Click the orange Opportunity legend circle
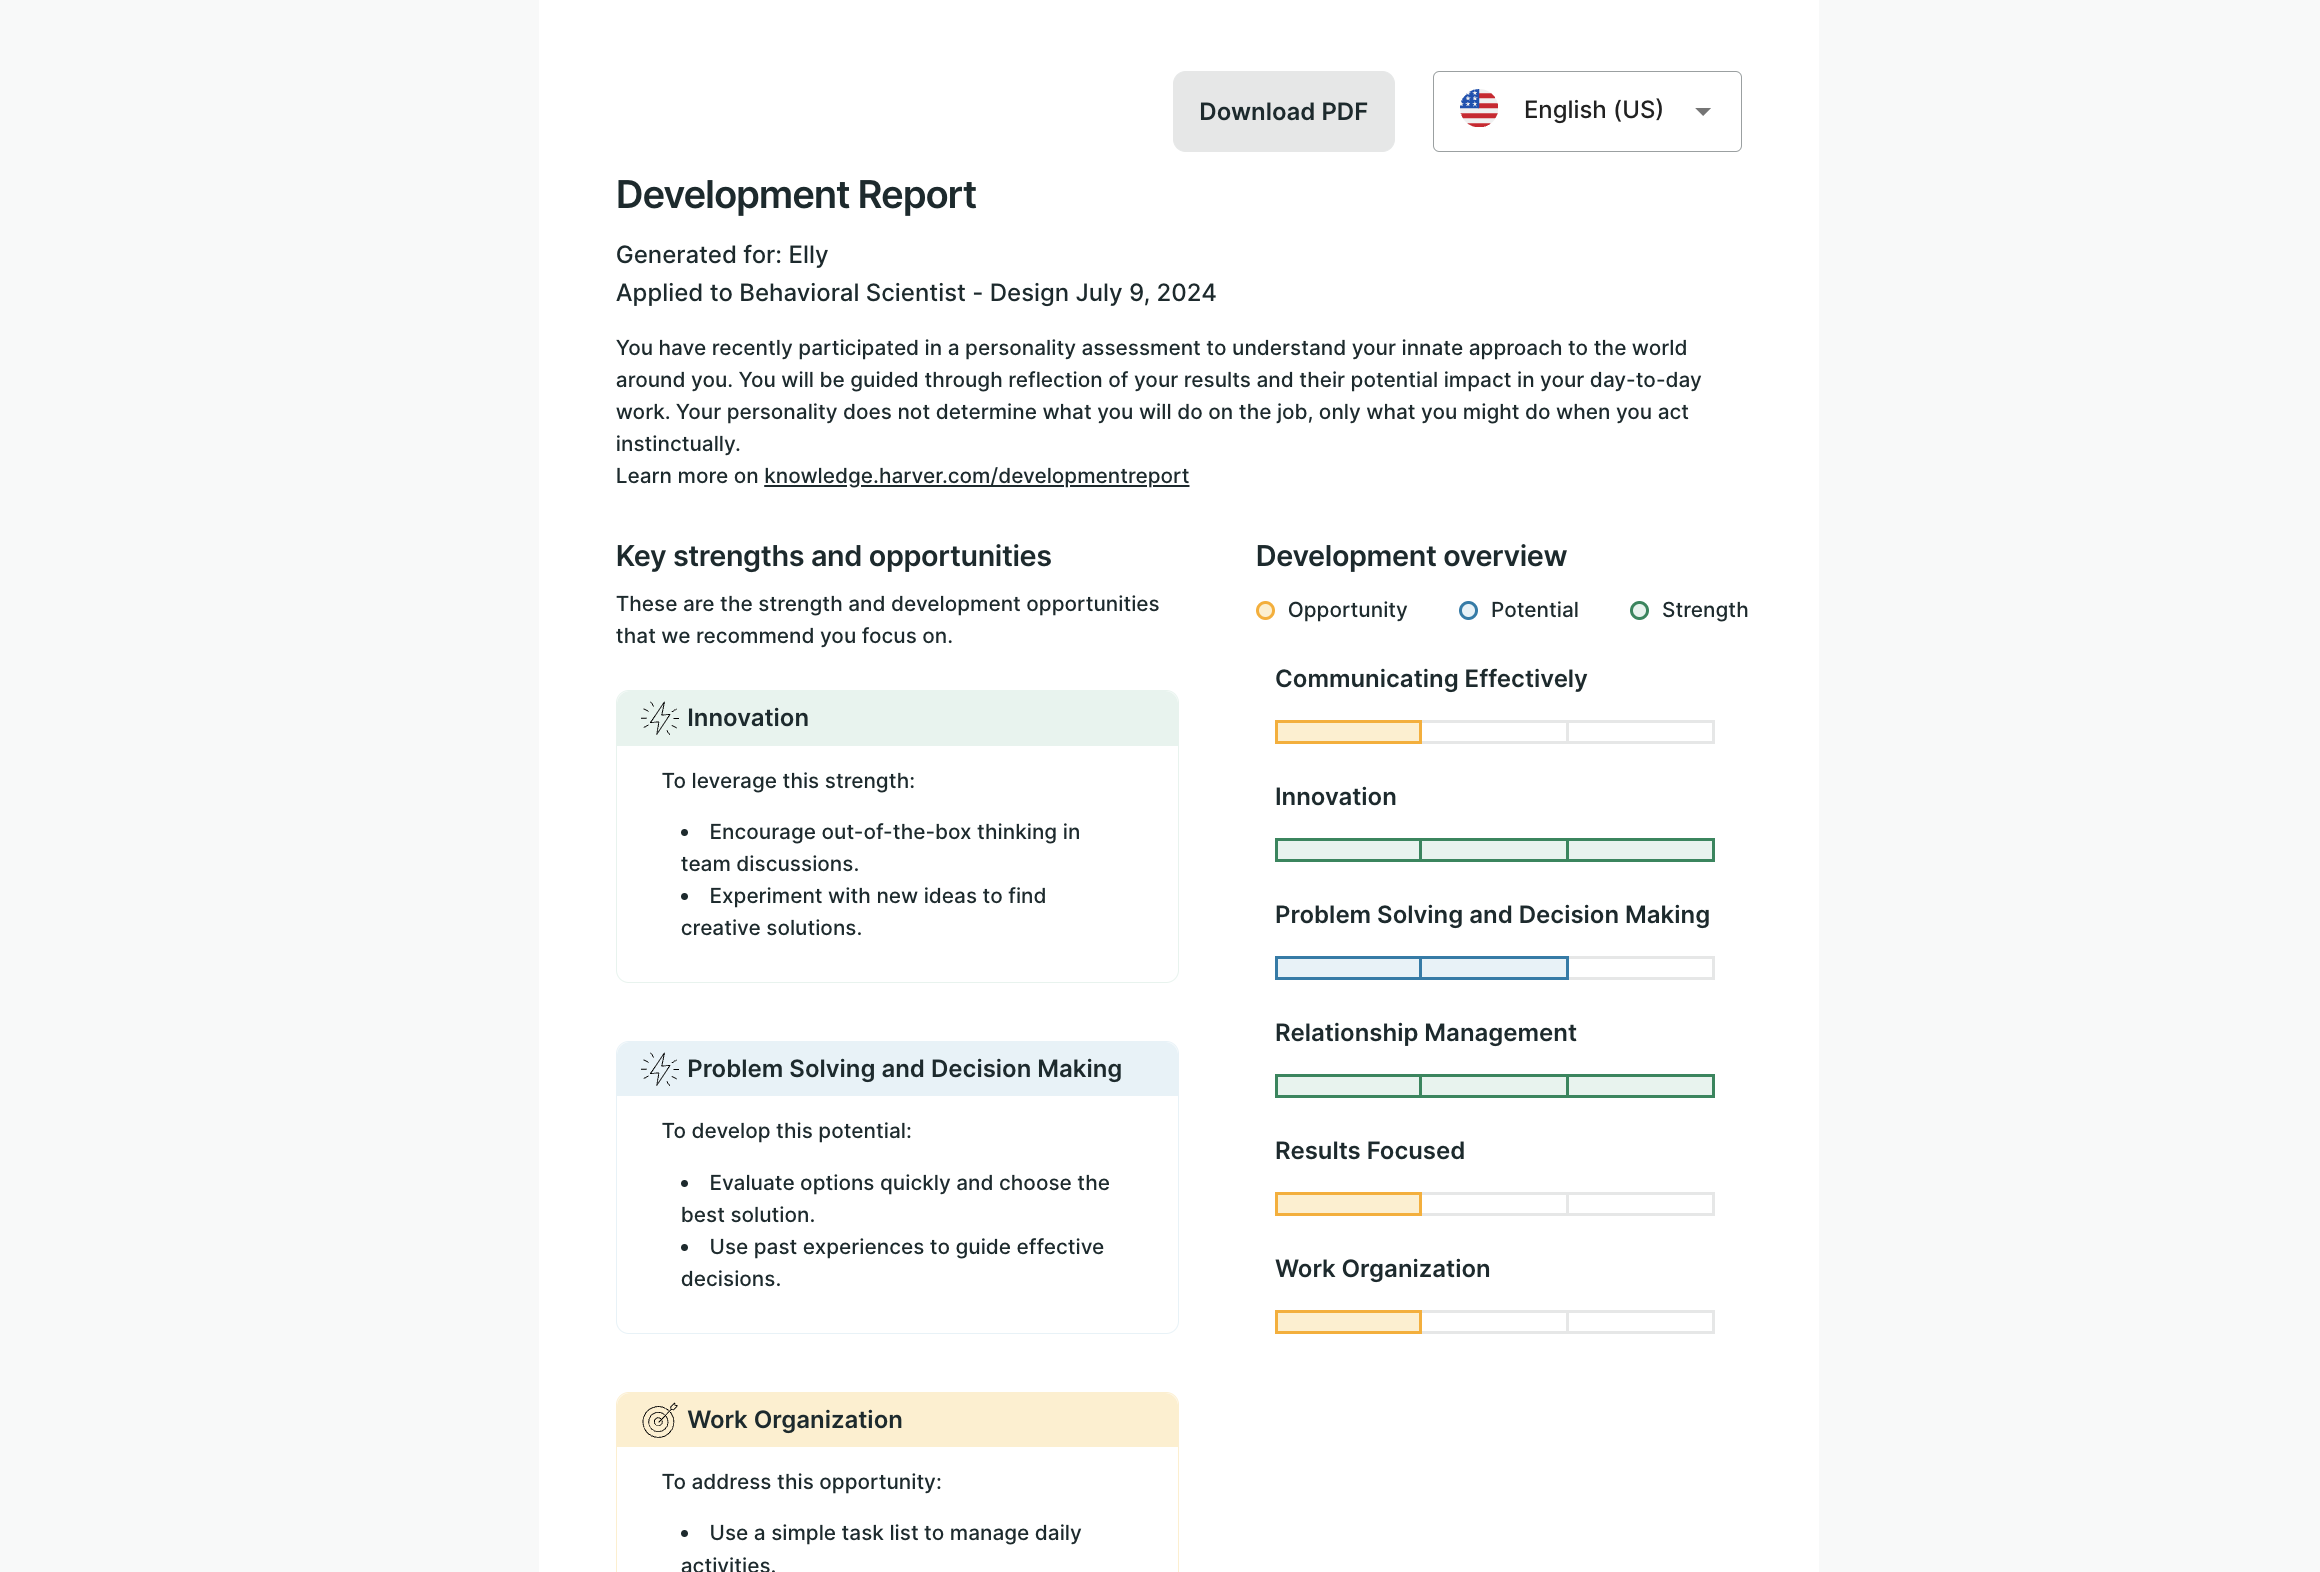The image size is (2320, 1572). point(1265,610)
